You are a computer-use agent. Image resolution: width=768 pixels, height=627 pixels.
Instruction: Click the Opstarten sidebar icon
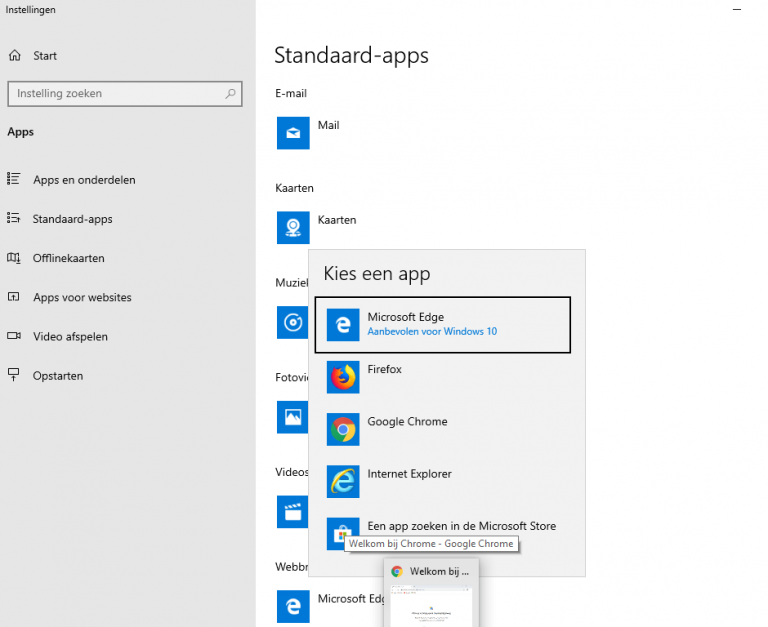(14, 375)
